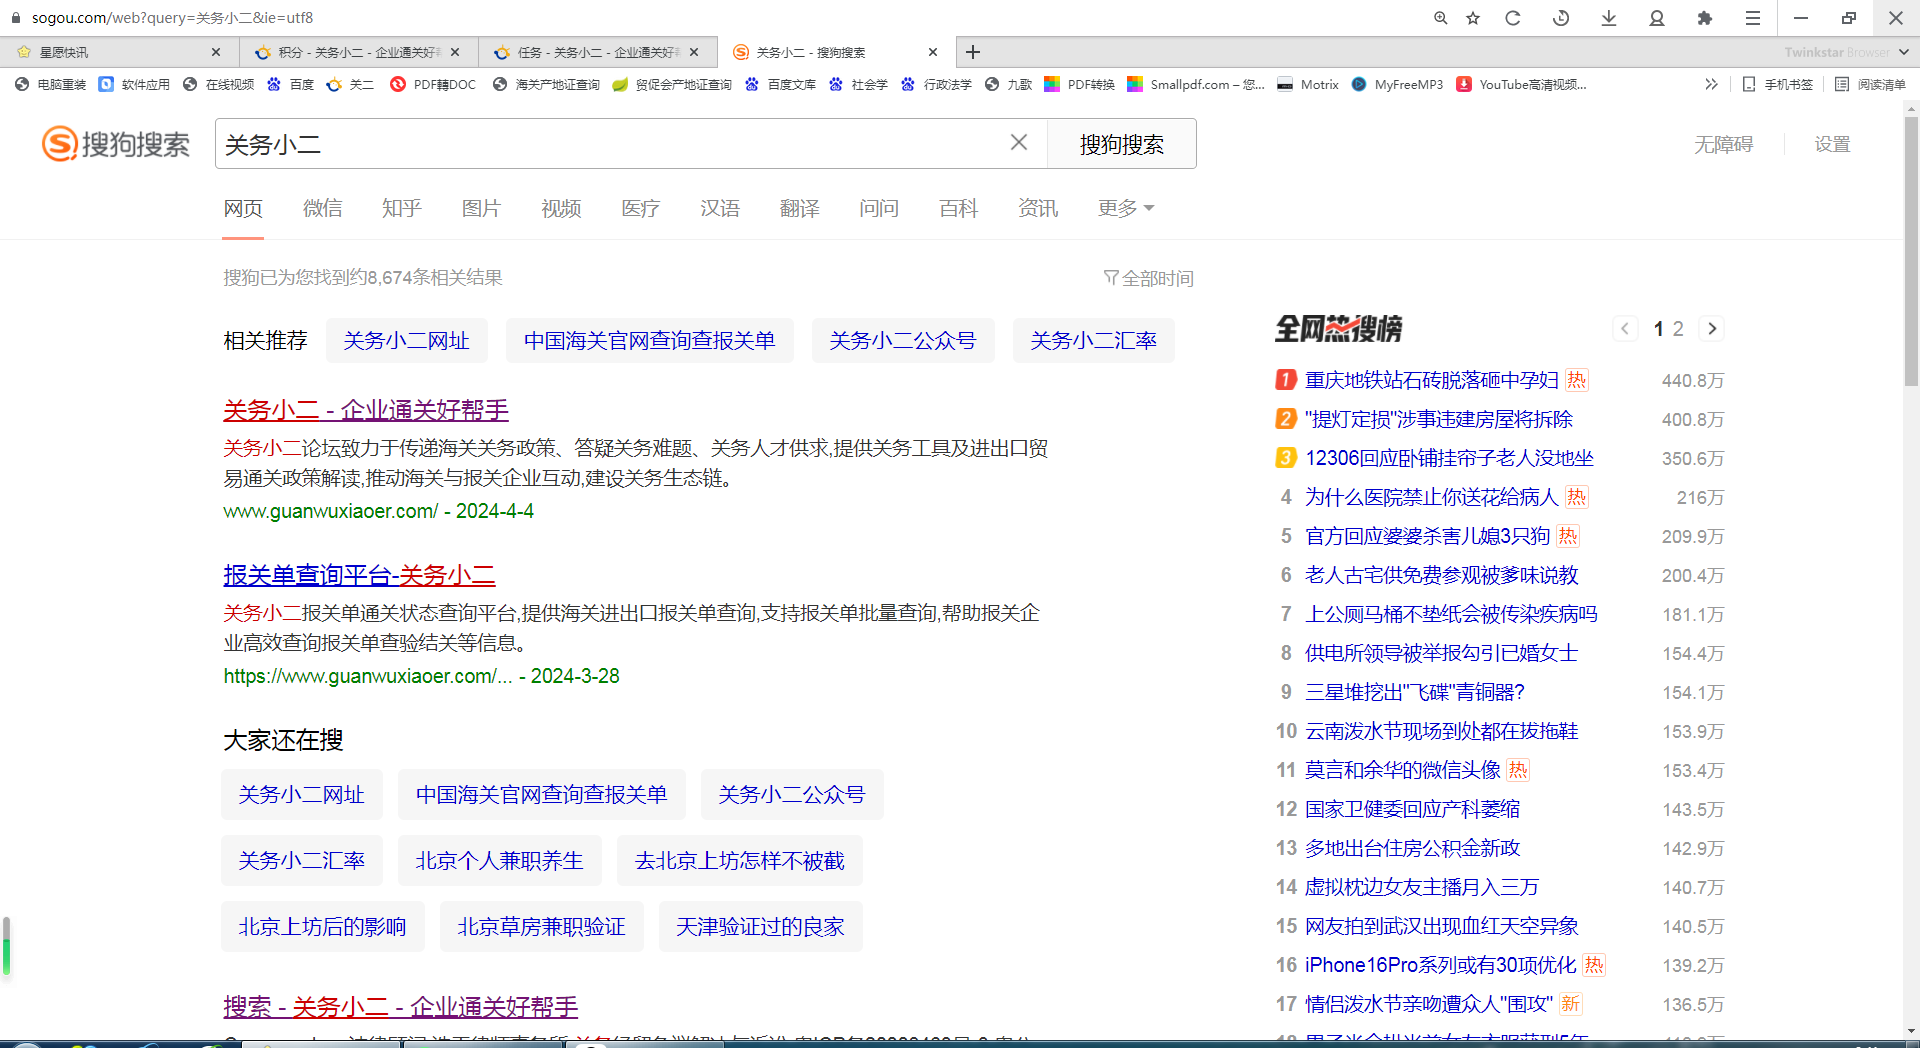1920x1048 pixels.
Task: Click the 搜狗搜索 logo
Action: pos(116,144)
